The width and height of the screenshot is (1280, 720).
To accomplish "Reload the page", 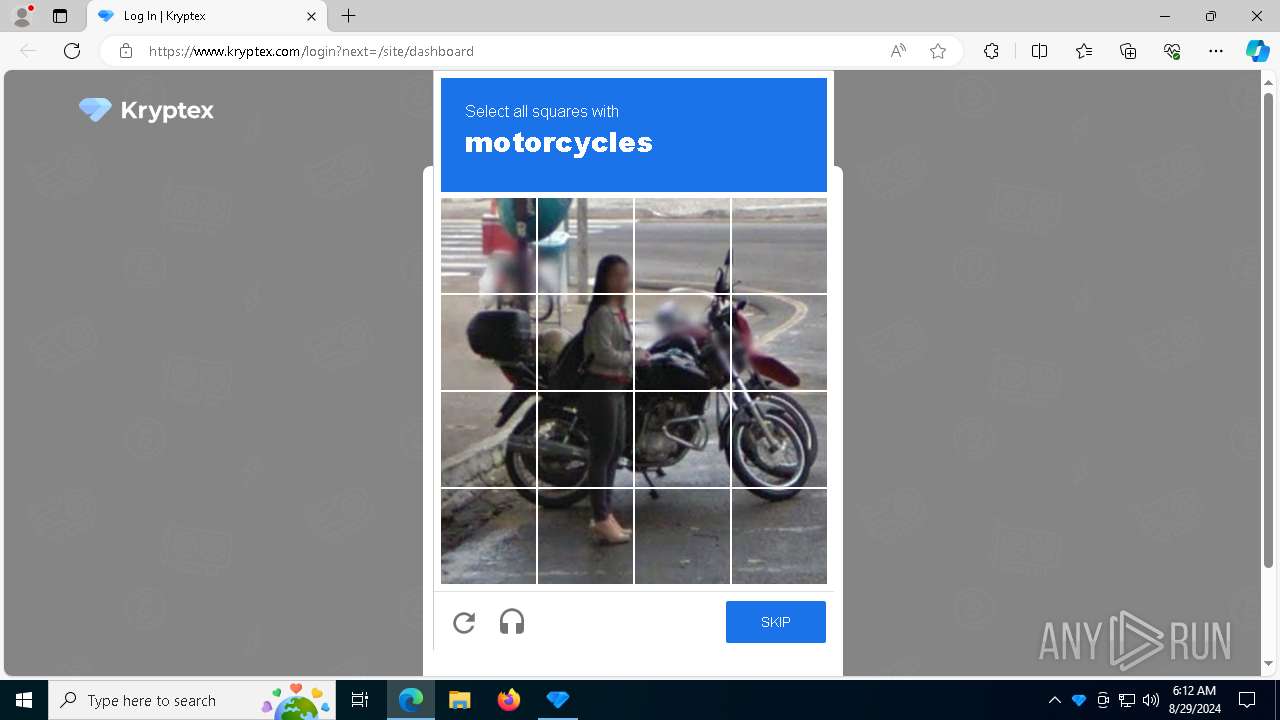I will click(72, 51).
